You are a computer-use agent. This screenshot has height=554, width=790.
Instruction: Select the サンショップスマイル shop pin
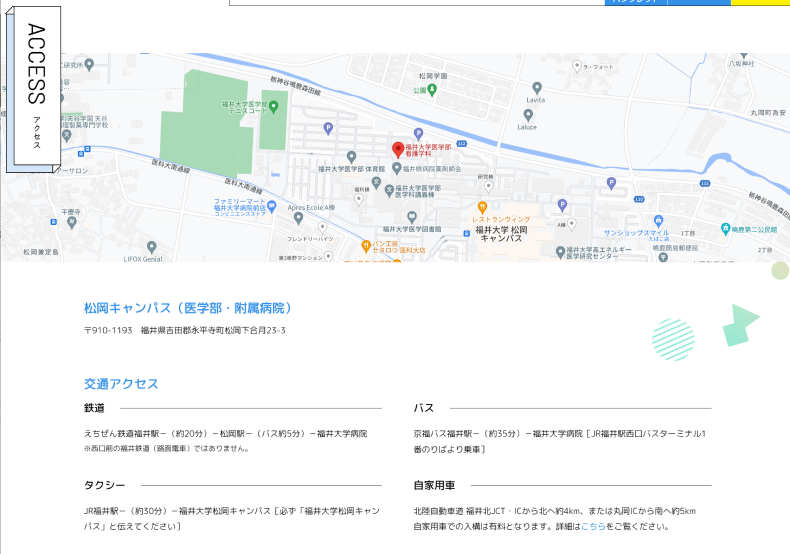659,221
